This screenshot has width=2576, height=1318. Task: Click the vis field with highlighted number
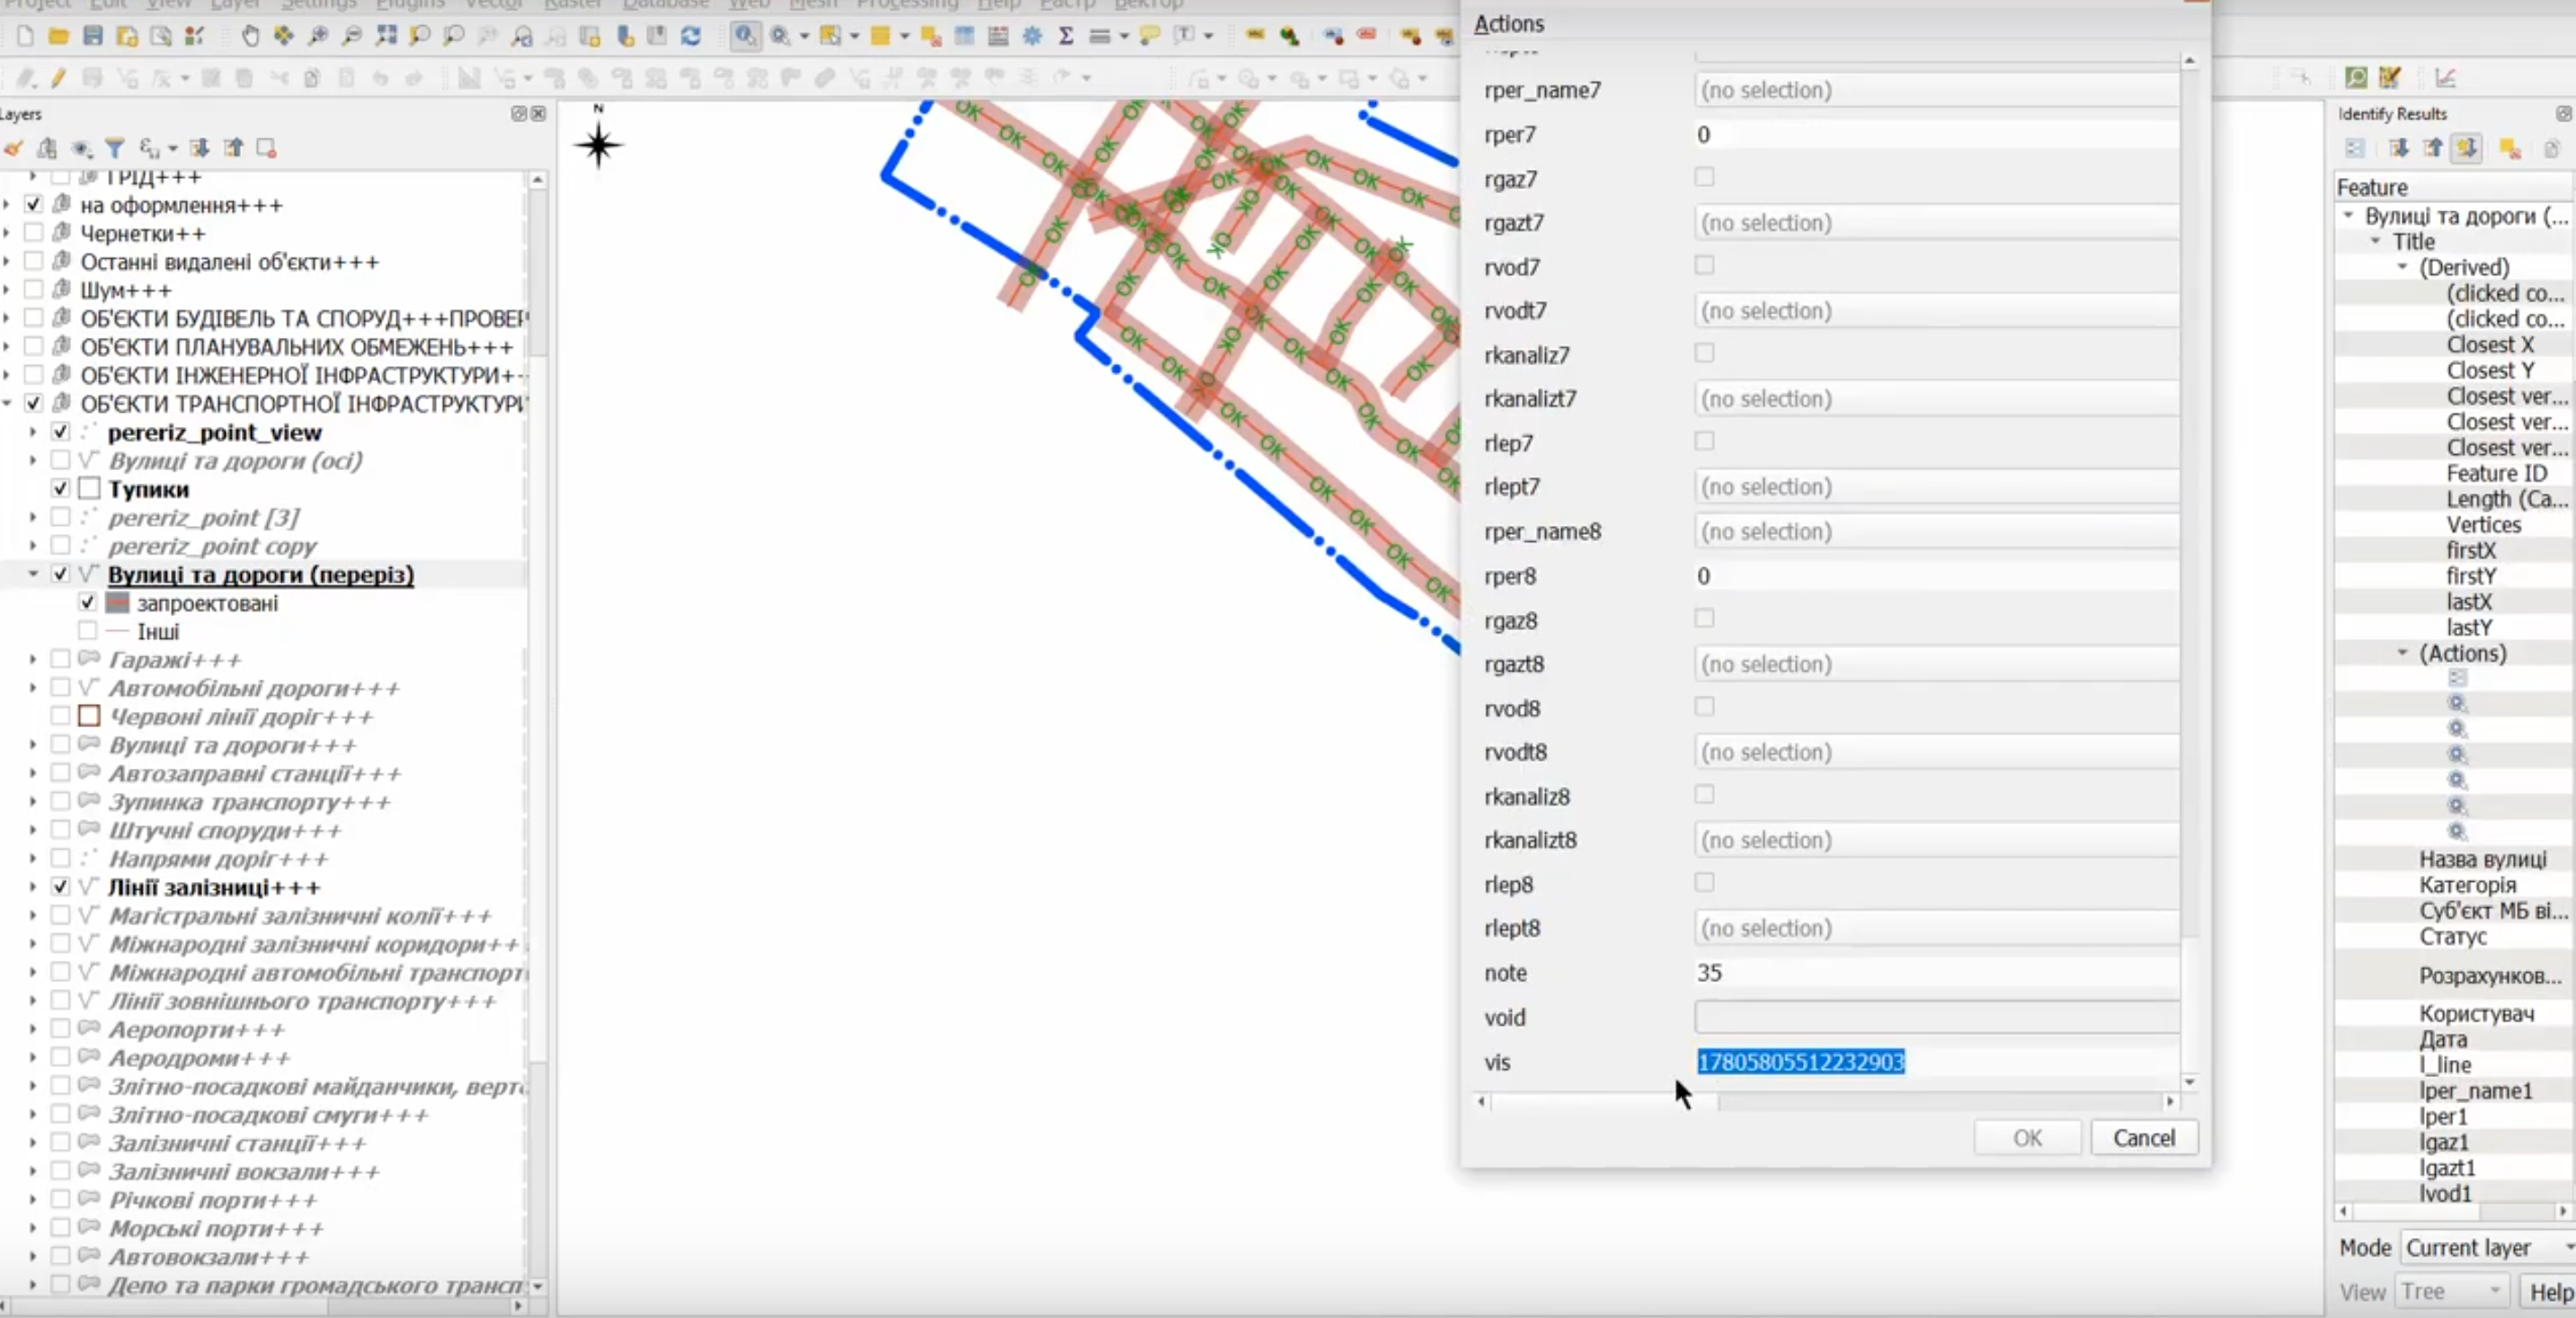point(1937,1062)
